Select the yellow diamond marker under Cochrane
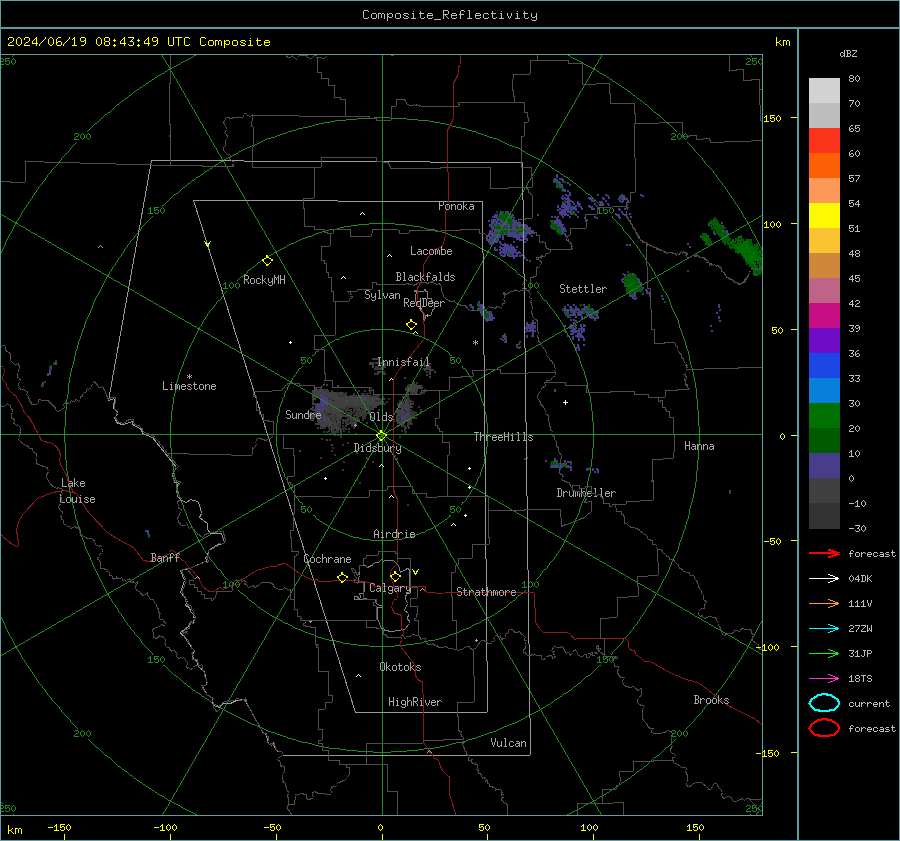Image resolution: width=900 pixels, height=841 pixels. click(343, 577)
